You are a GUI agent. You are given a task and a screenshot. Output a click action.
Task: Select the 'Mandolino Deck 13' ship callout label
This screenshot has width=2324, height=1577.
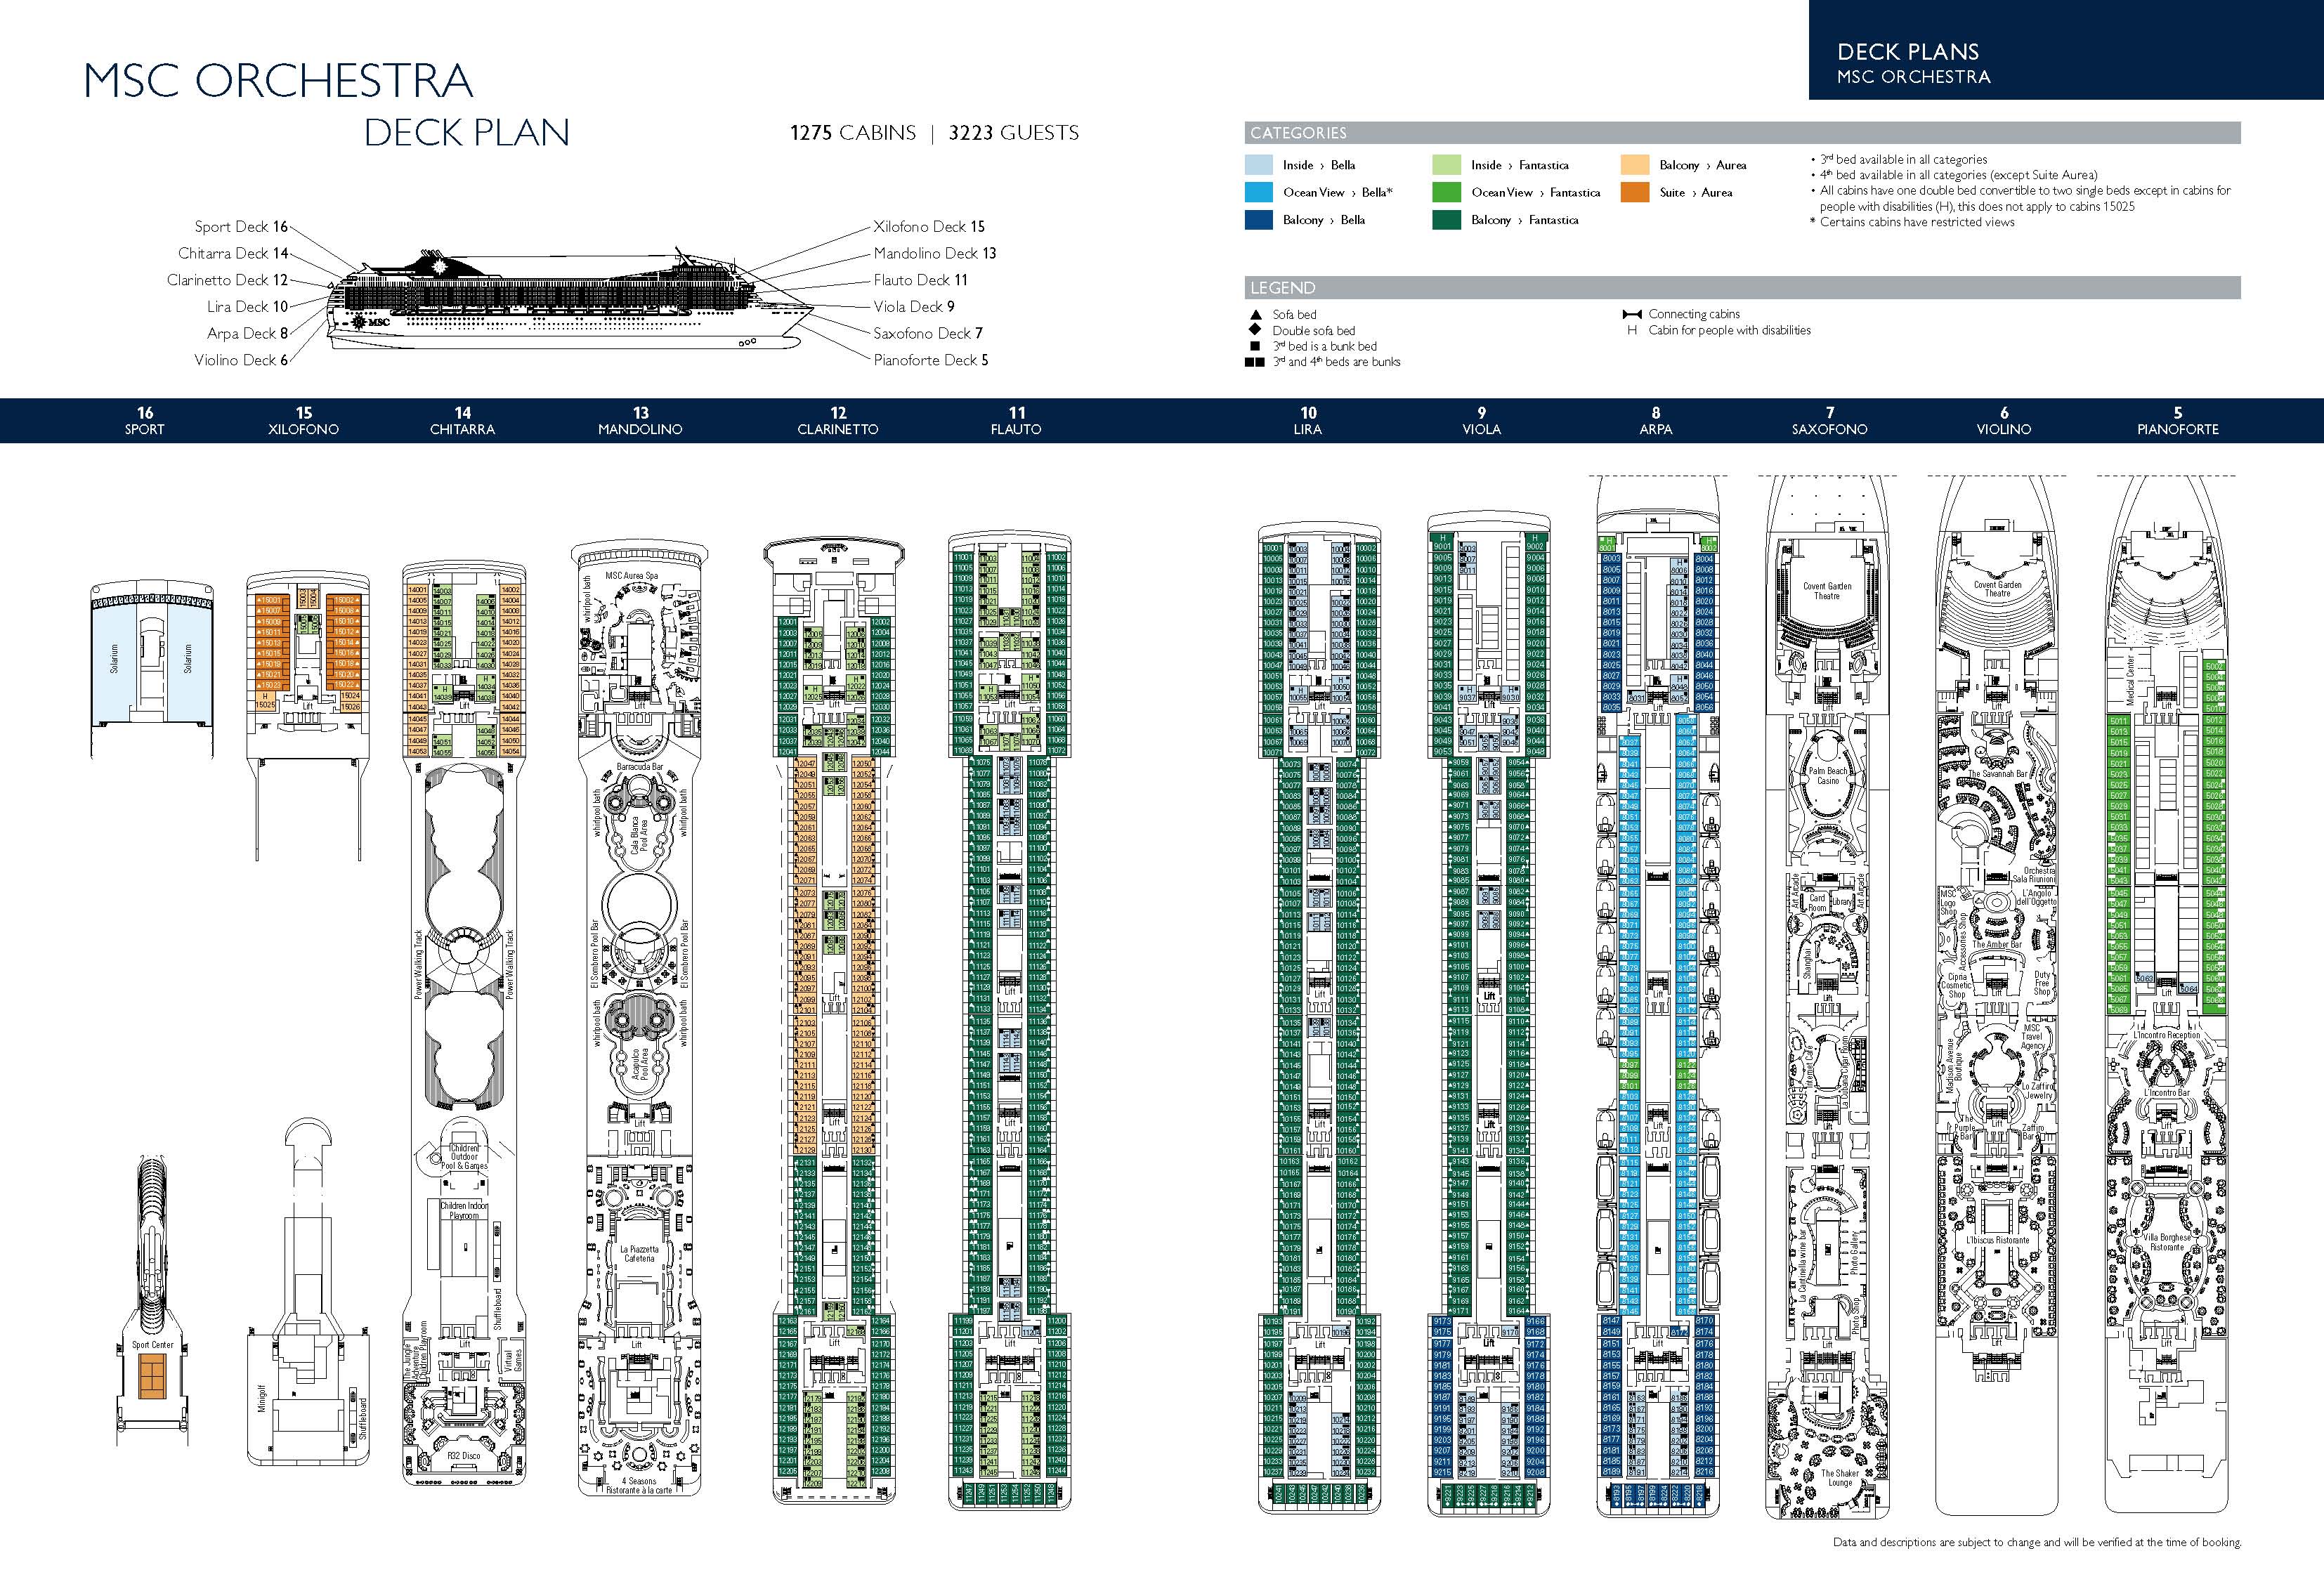(x=935, y=253)
